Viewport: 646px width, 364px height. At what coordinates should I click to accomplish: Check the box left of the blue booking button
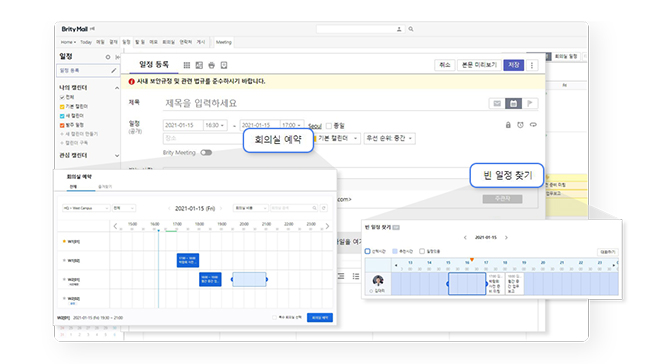click(x=274, y=317)
